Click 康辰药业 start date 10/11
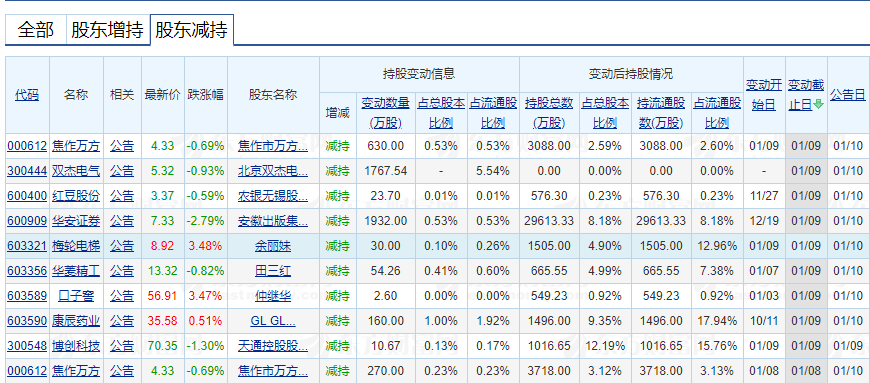Image resolution: width=870 pixels, height=383 pixels. click(764, 321)
